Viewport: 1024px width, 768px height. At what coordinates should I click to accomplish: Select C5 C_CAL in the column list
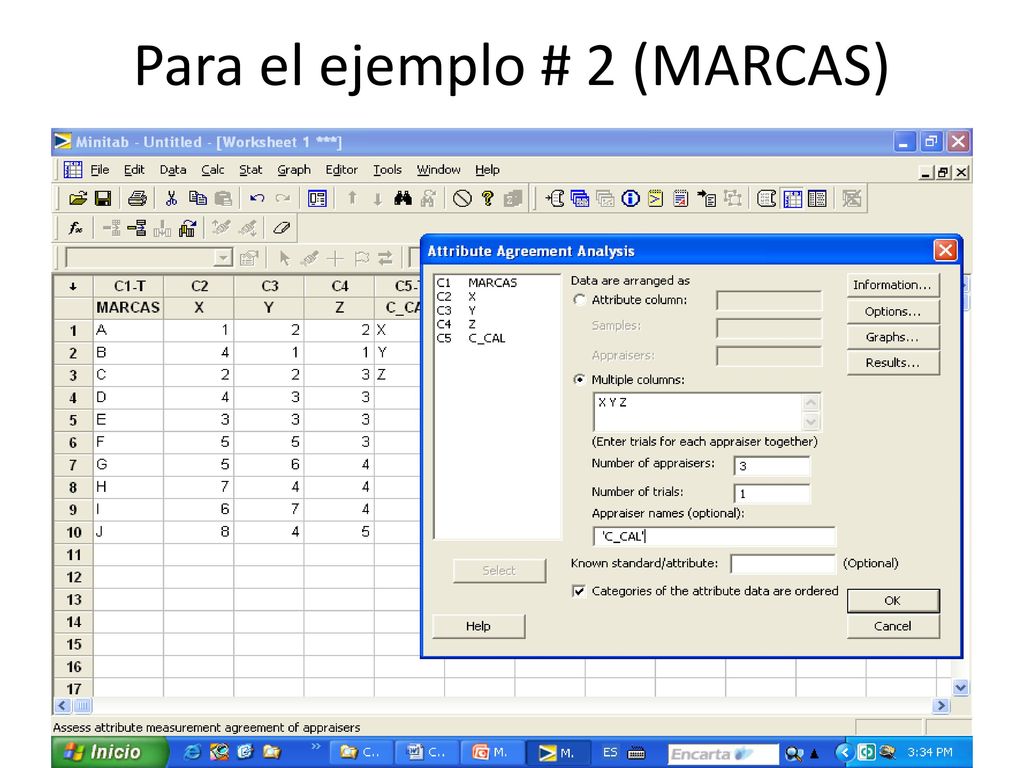pyautogui.click(x=472, y=338)
